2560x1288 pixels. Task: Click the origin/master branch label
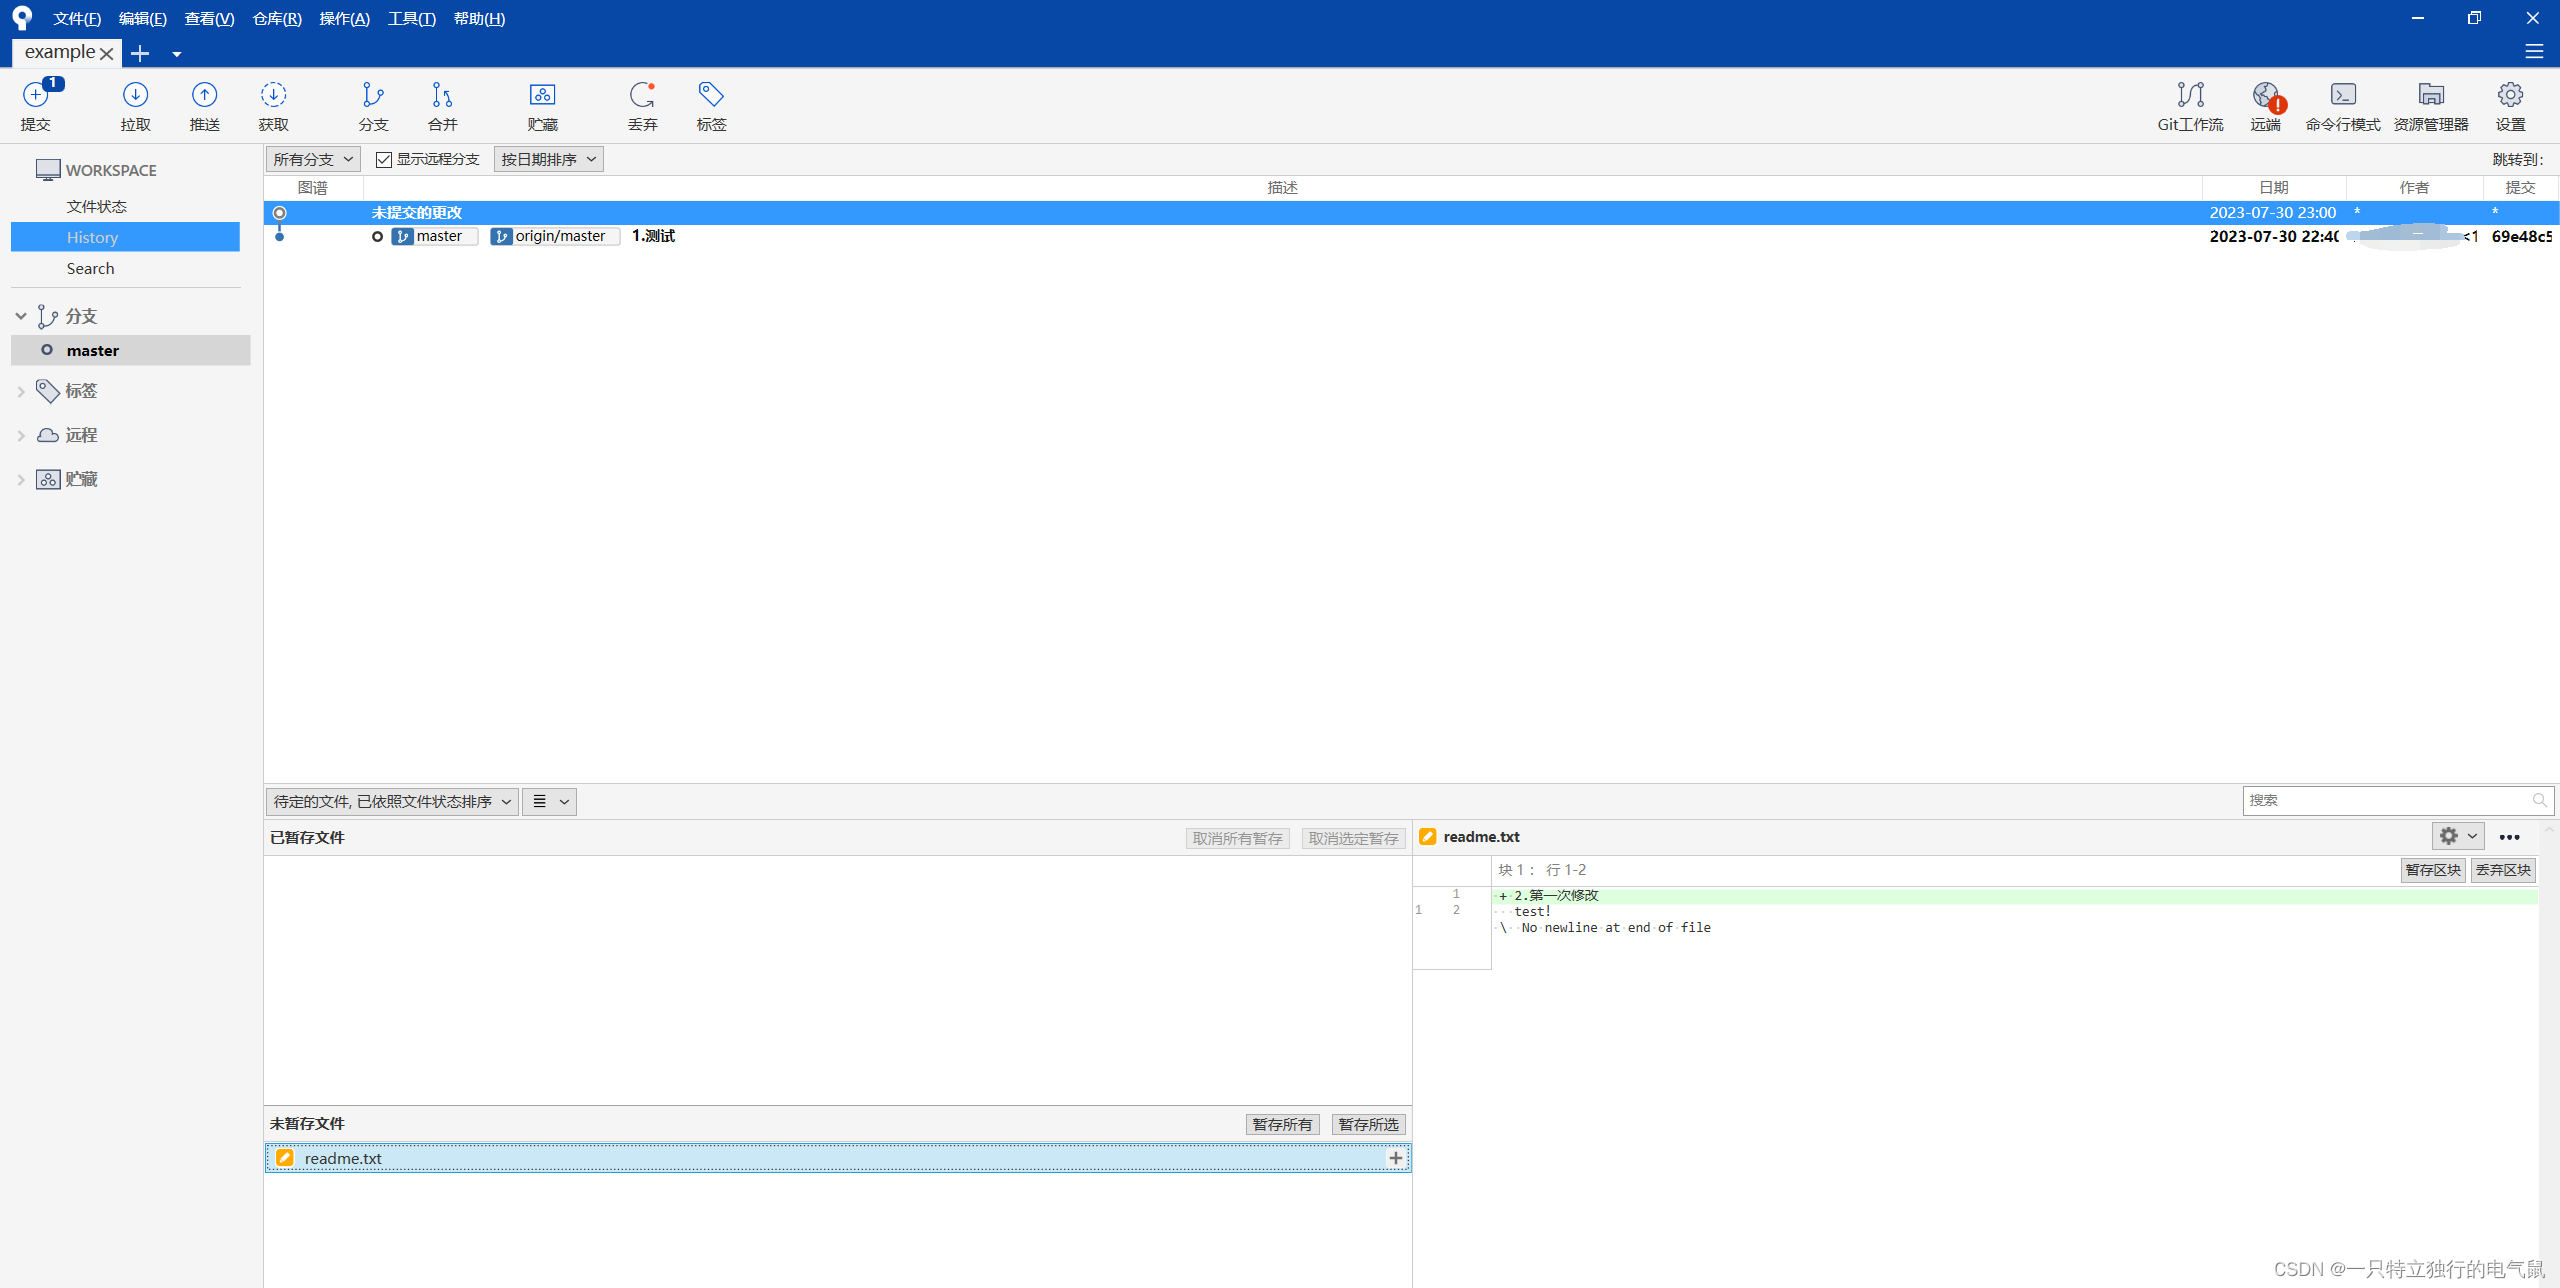coord(555,236)
